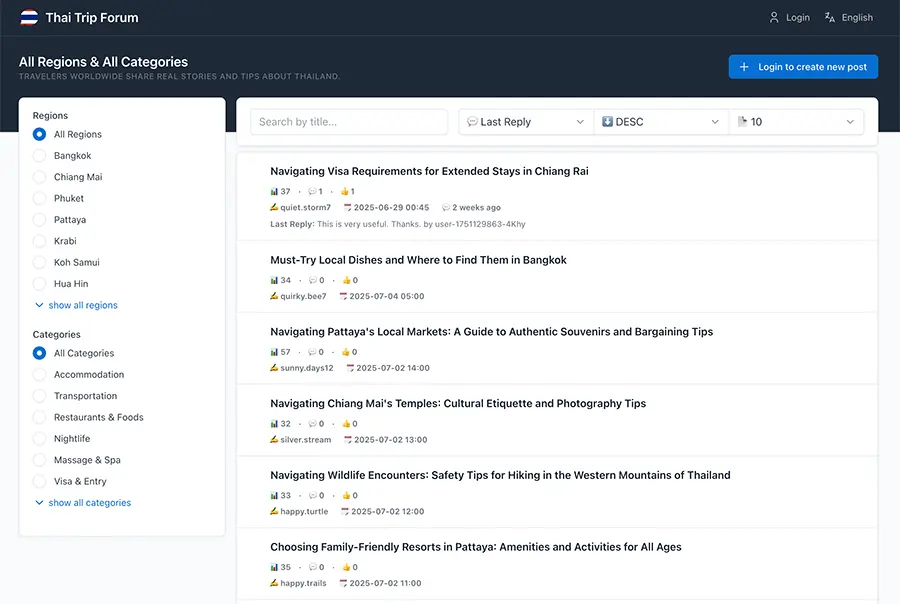
Task: Open Must-Try Local Dishes in Bangkok post
Action: (418, 260)
